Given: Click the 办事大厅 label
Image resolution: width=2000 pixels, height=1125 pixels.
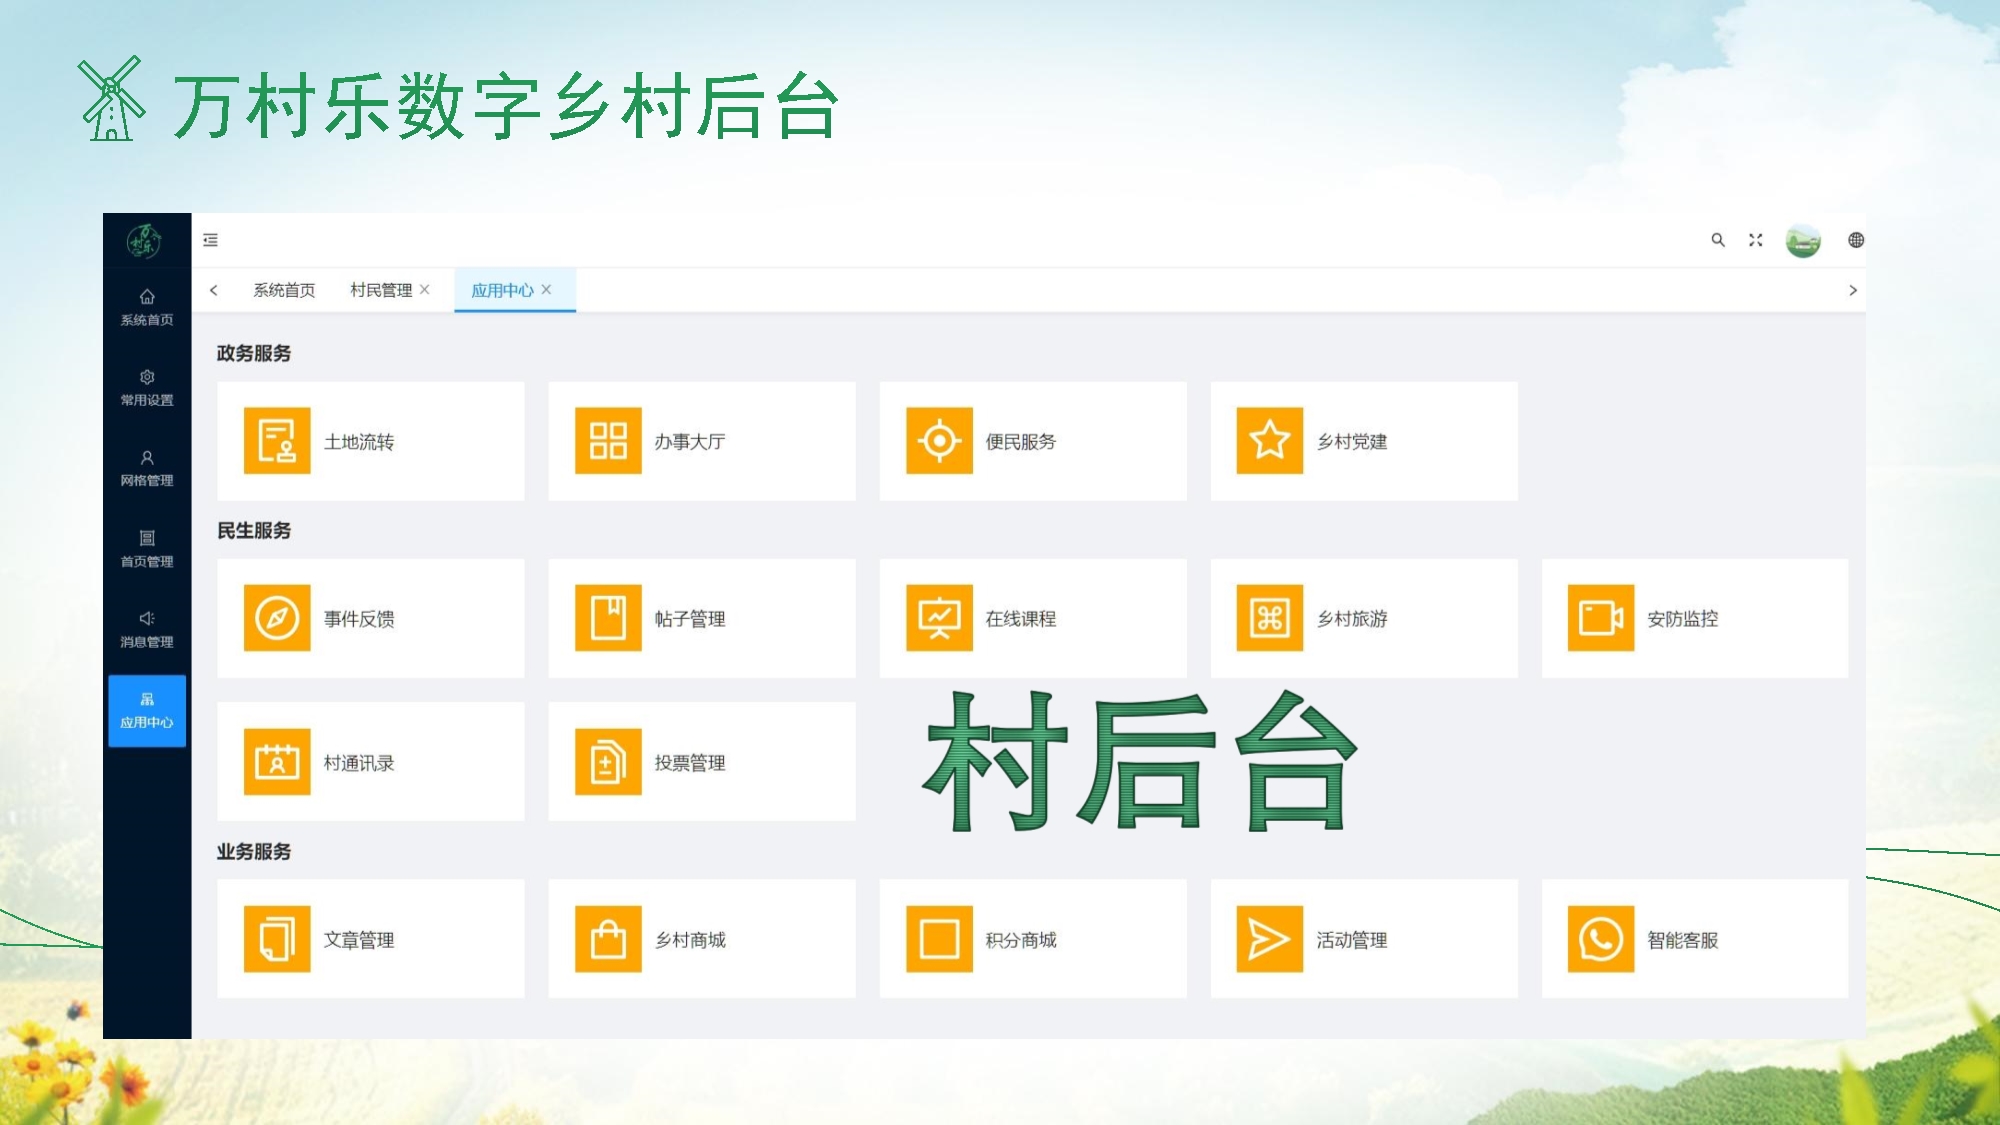Looking at the screenshot, I should click(690, 441).
